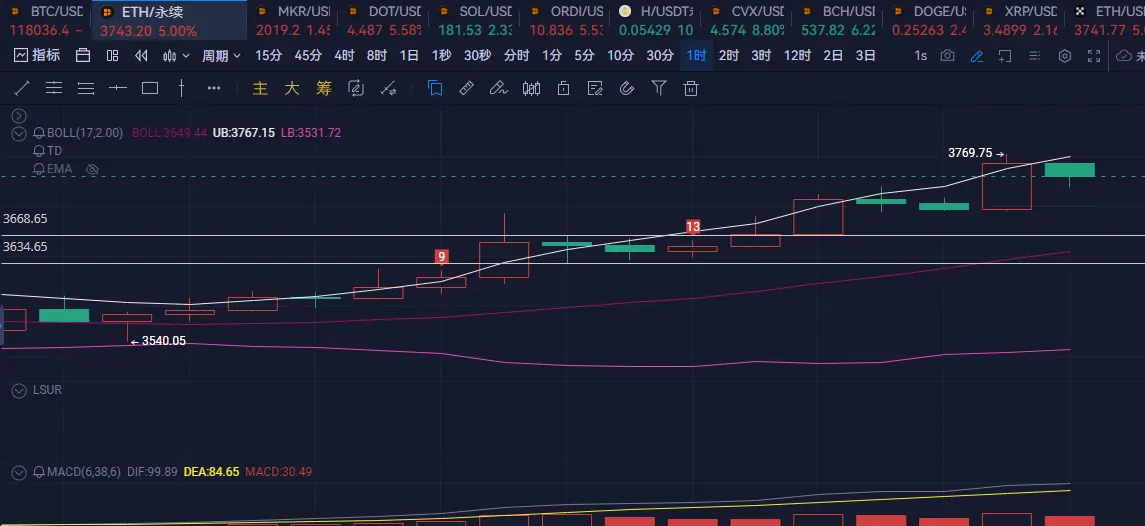Click the 大 indicator button
Image resolution: width=1145 pixels, height=526 pixels.
[x=291, y=88]
